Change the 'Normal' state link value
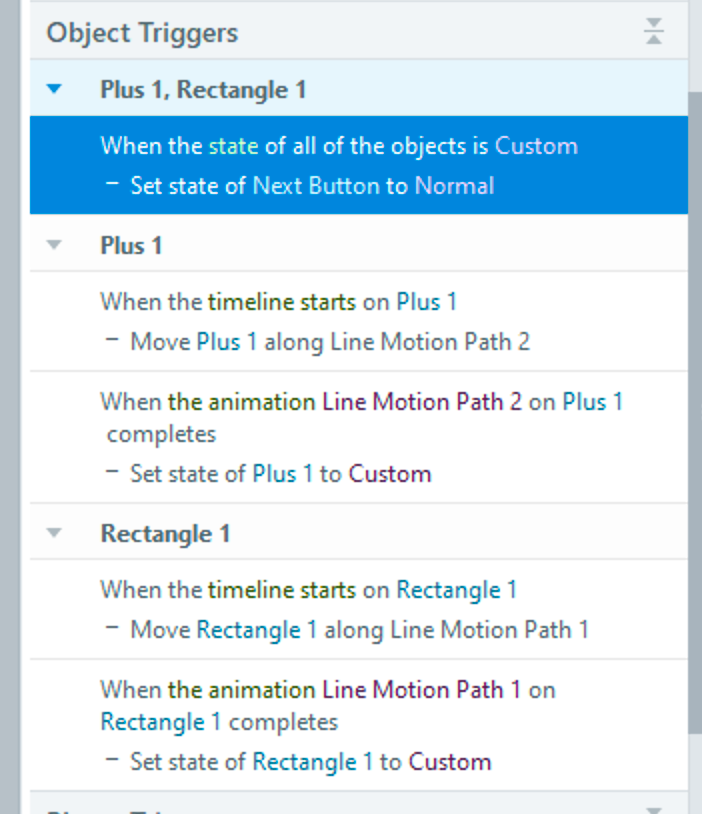The image size is (702, 814). point(454,186)
